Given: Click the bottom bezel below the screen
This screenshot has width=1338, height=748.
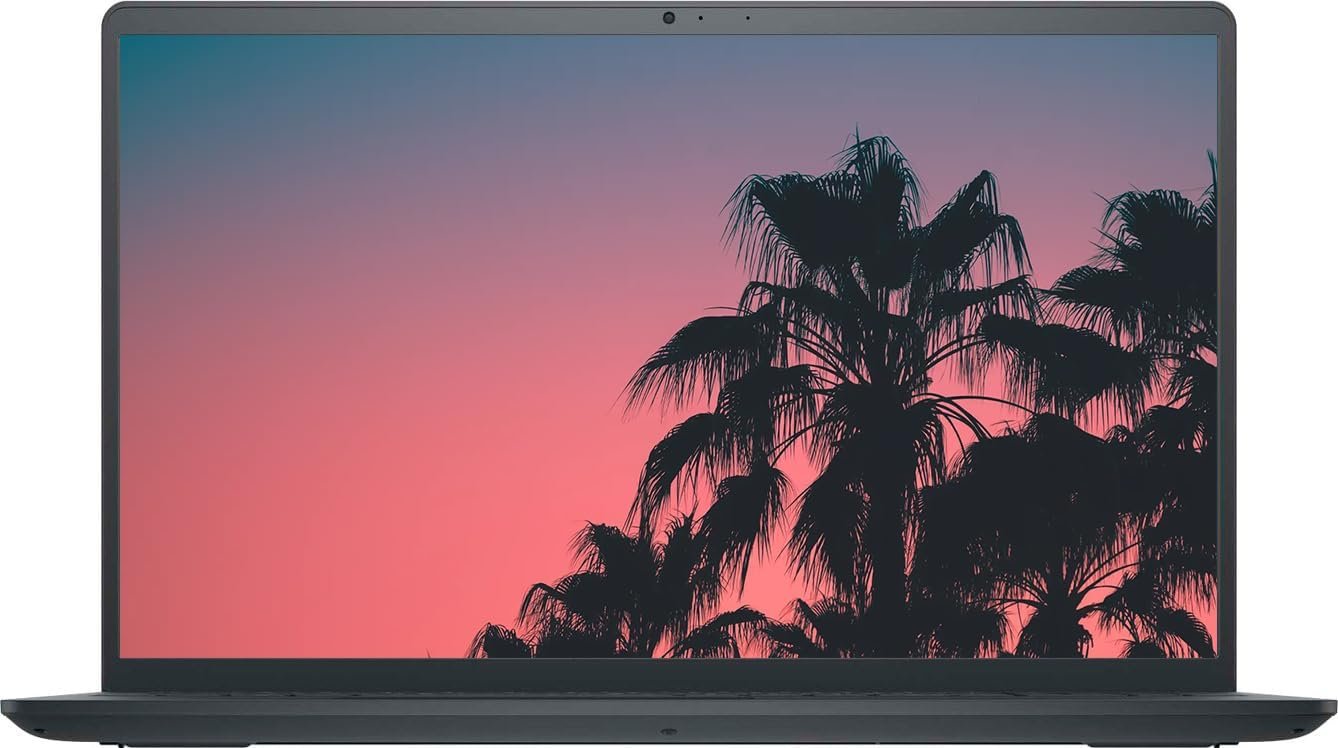Looking at the screenshot, I should [668, 674].
